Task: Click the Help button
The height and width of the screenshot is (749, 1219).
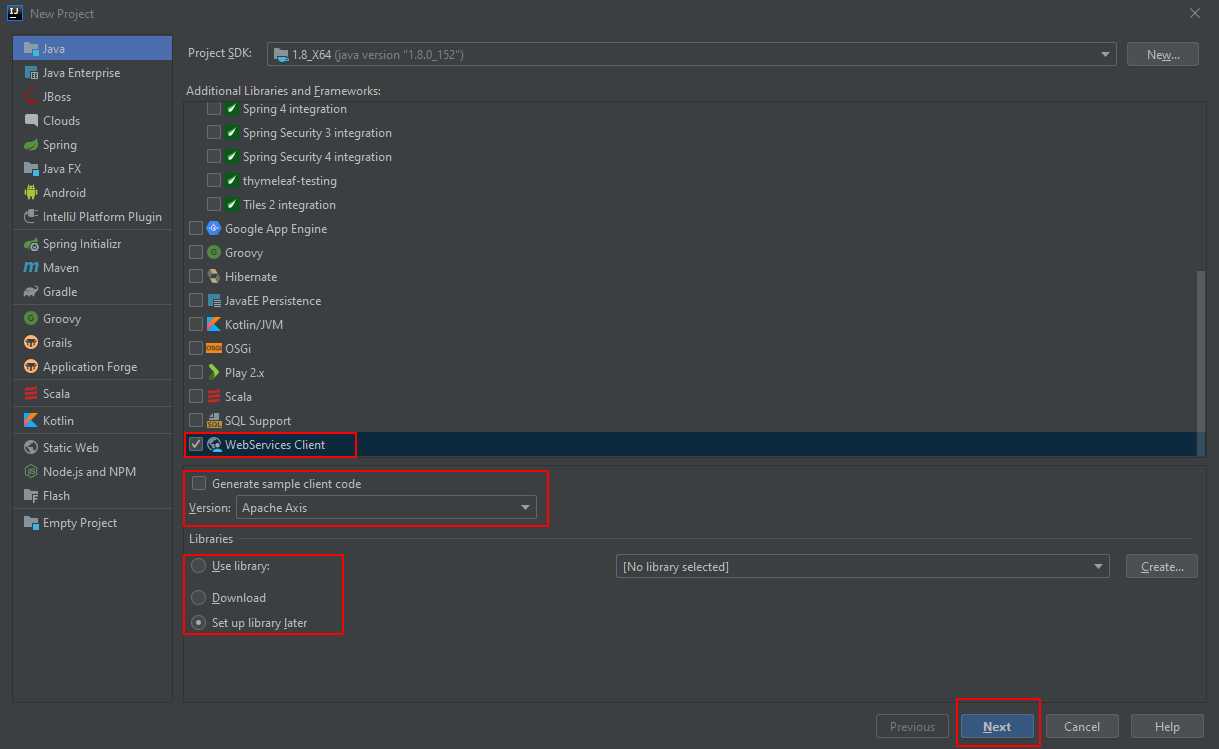Action: coord(1167,726)
